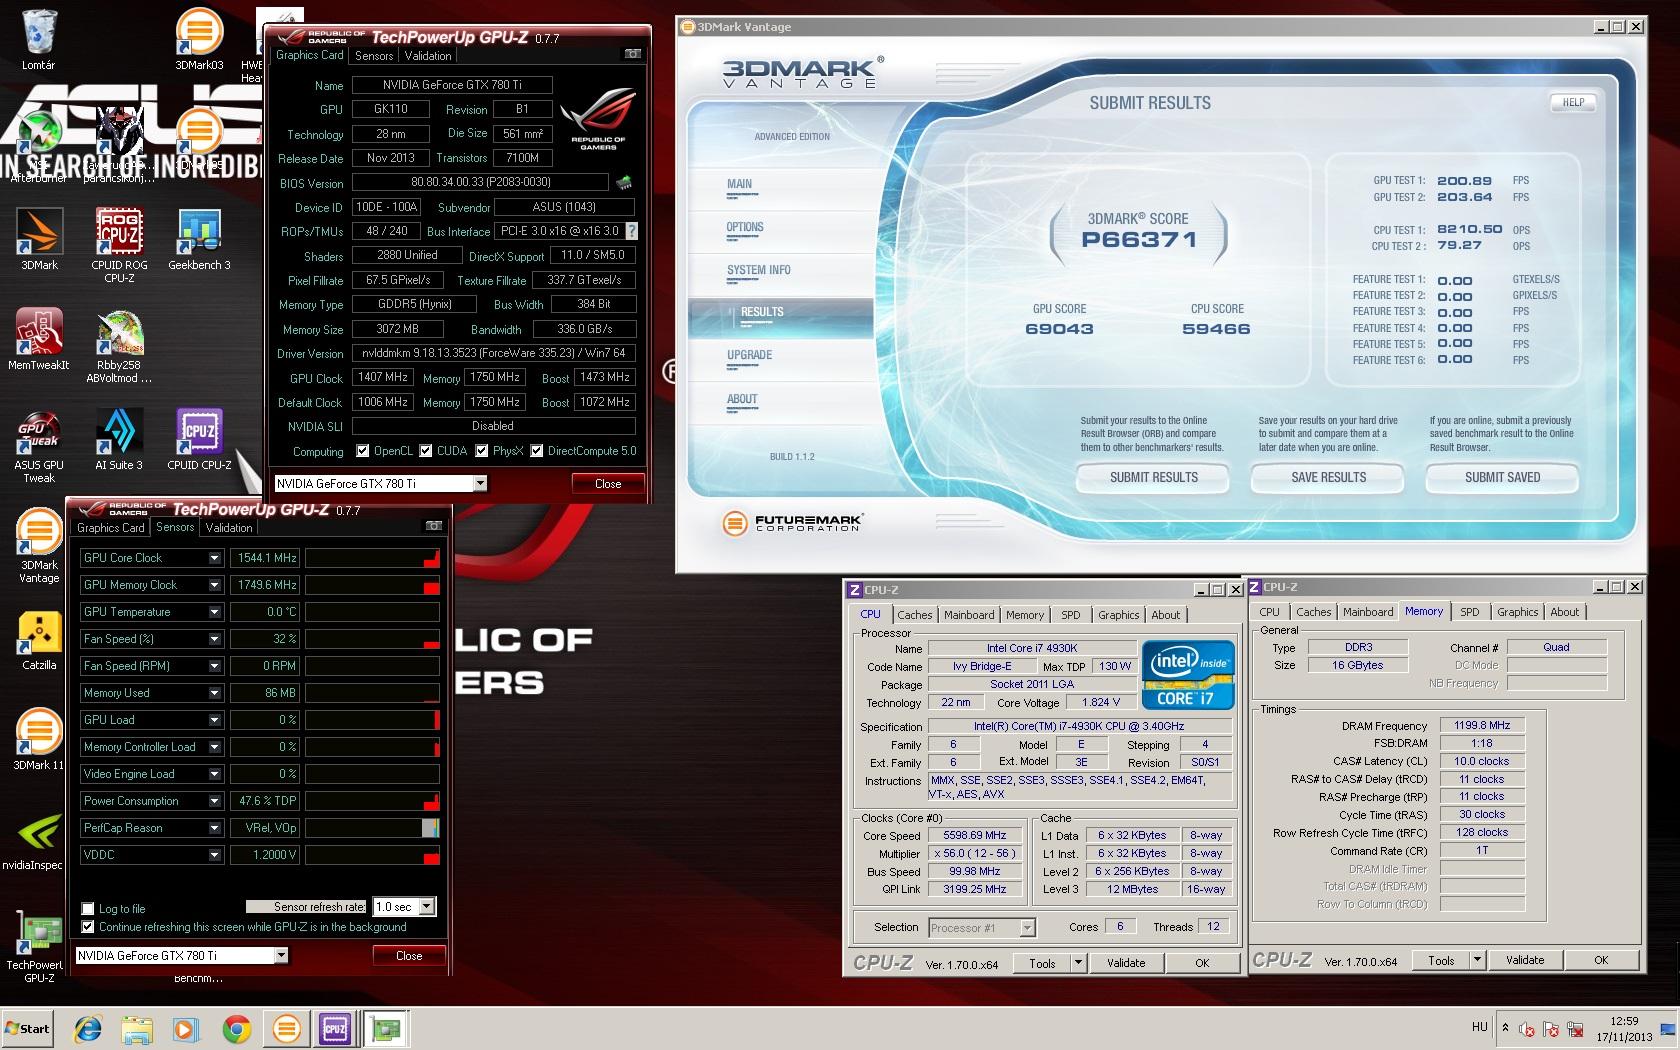Open the 3DMark03 desktop shortcut
Image resolution: width=1680 pixels, height=1050 pixels.
(199, 40)
